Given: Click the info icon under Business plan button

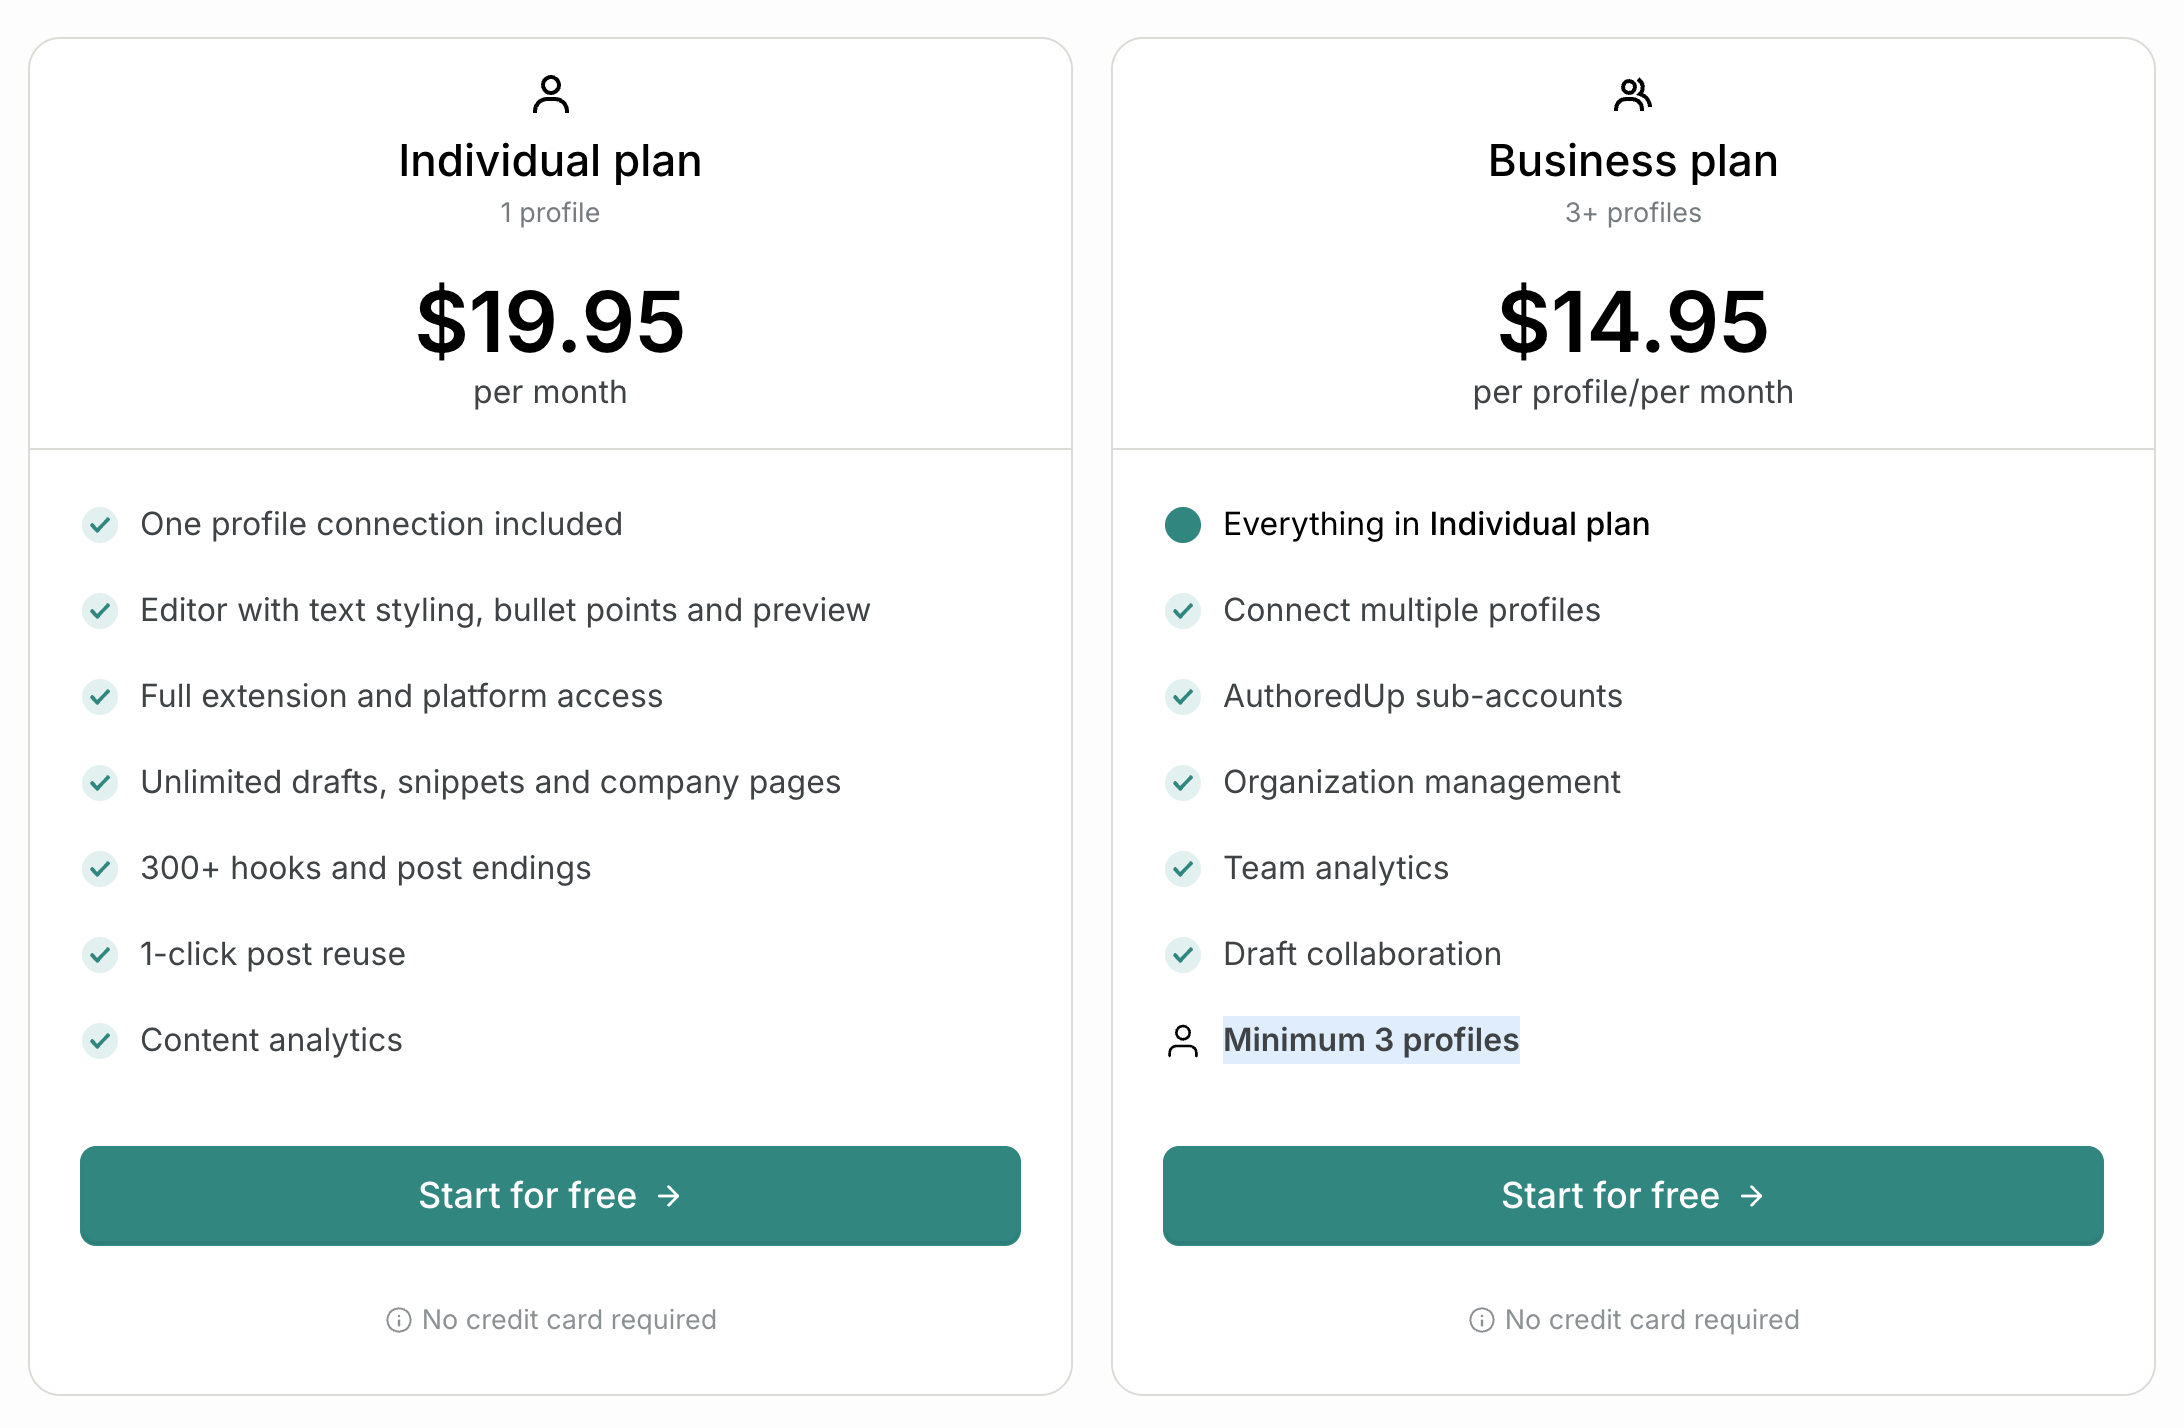Looking at the screenshot, I should (1480, 1319).
